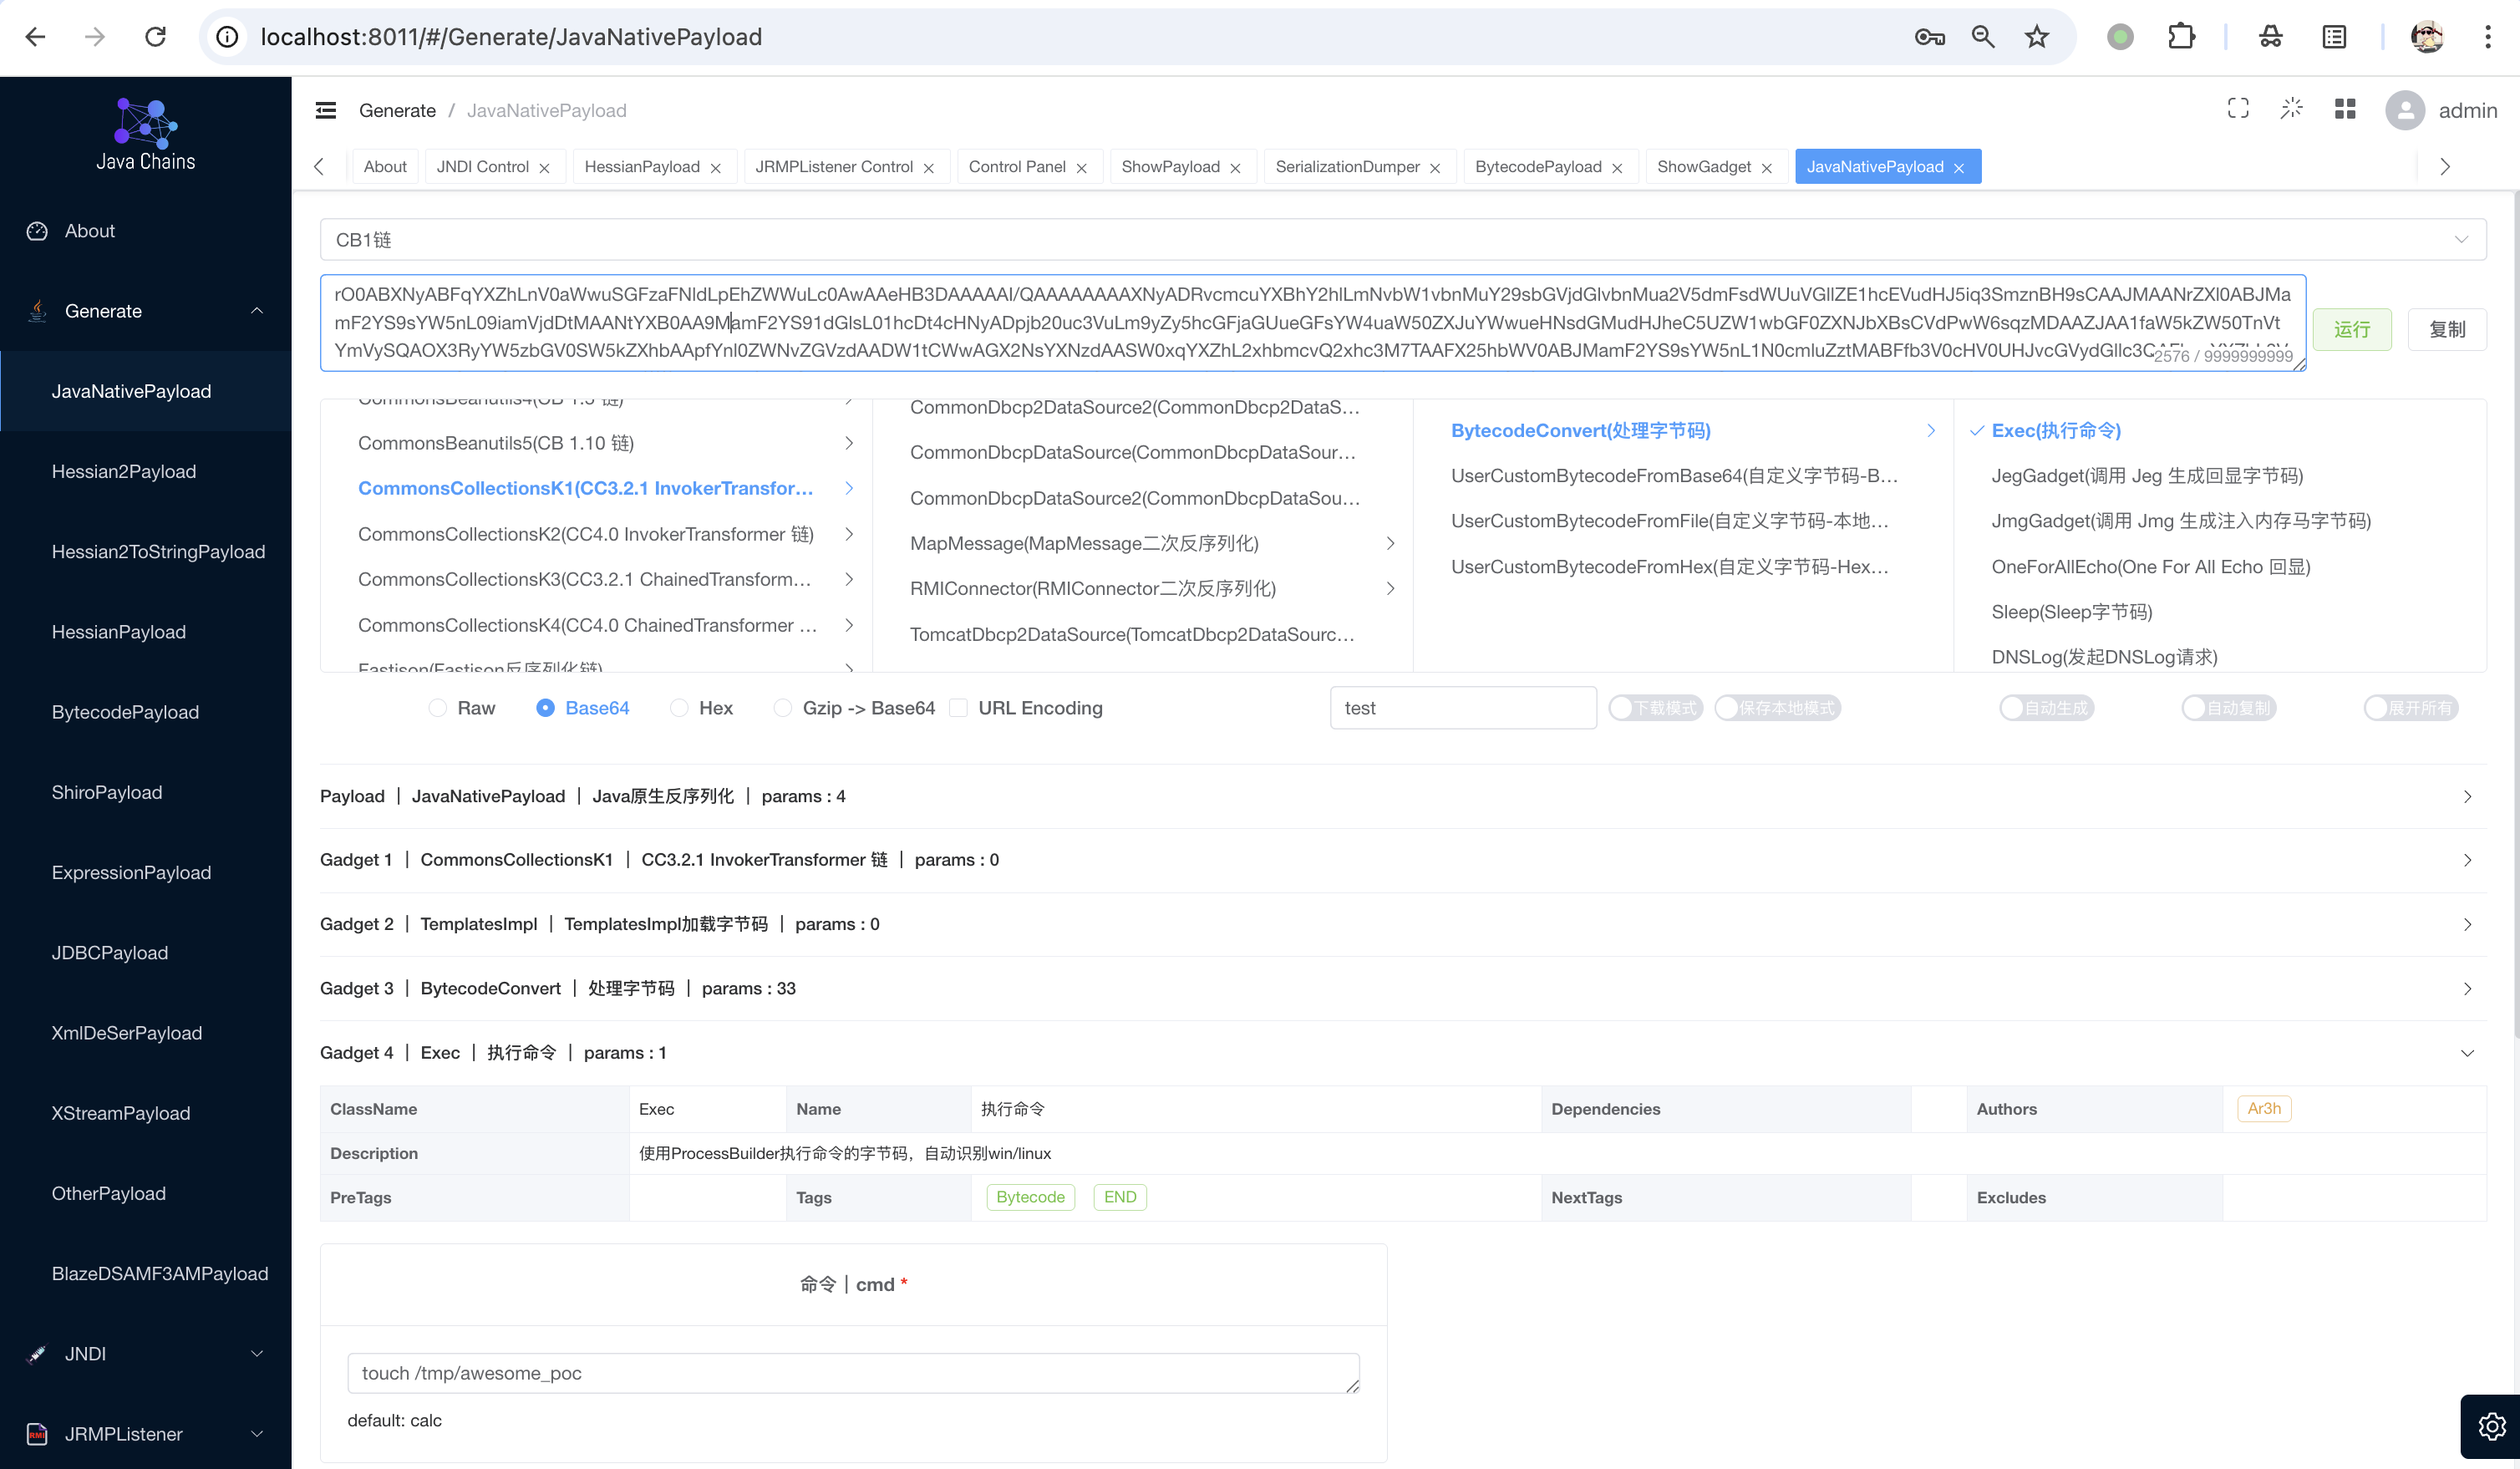
Task: Toggle the 自动生成 switch
Action: [2046, 708]
